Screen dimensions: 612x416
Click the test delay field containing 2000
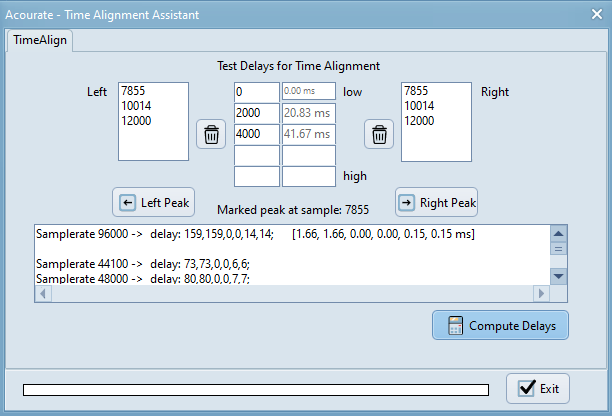(x=256, y=113)
